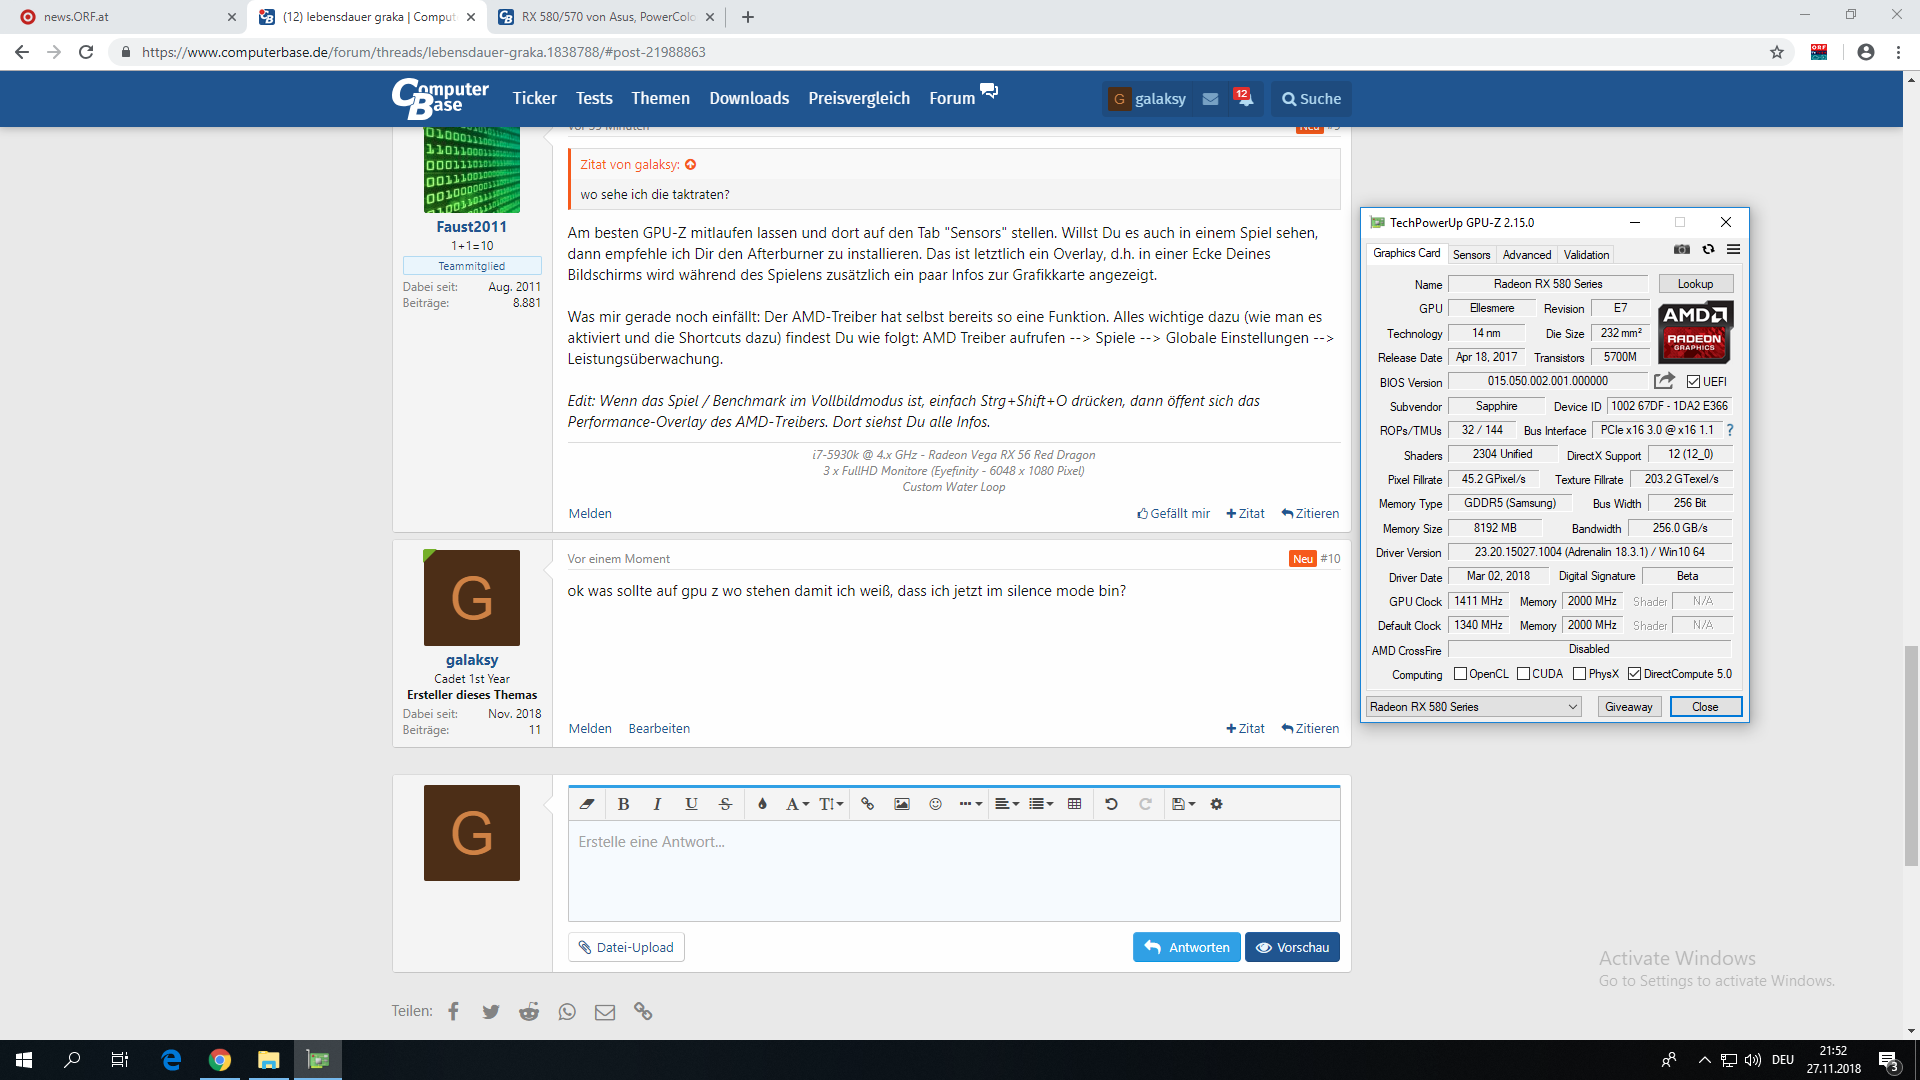Image resolution: width=1920 pixels, height=1080 pixels.
Task: Open the list type dropdown
Action: (x=1041, y=804)
